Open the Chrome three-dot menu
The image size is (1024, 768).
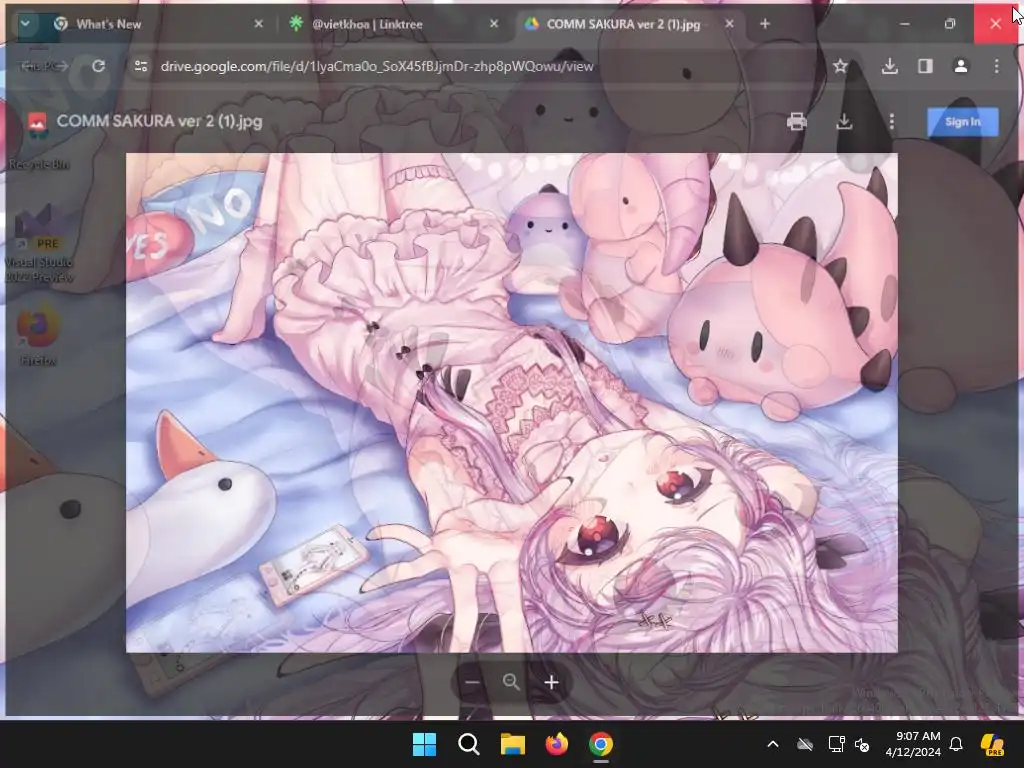click(x=996, y=66)
